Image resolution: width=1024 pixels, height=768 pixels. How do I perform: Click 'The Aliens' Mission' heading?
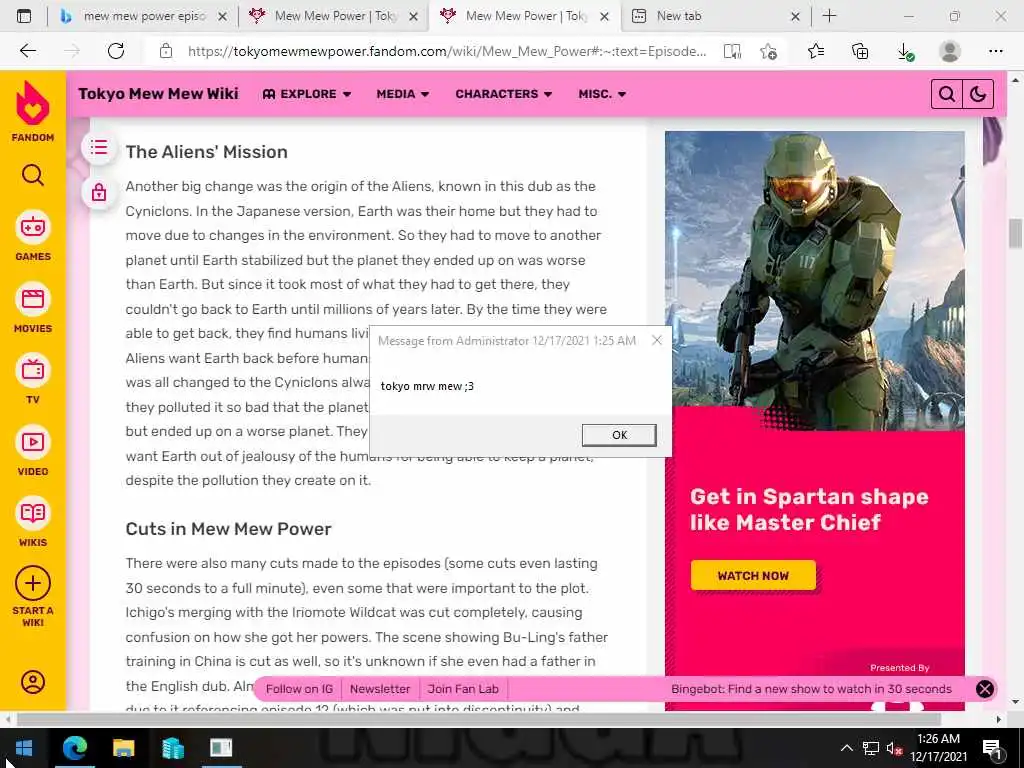click(x=206, y=152)
